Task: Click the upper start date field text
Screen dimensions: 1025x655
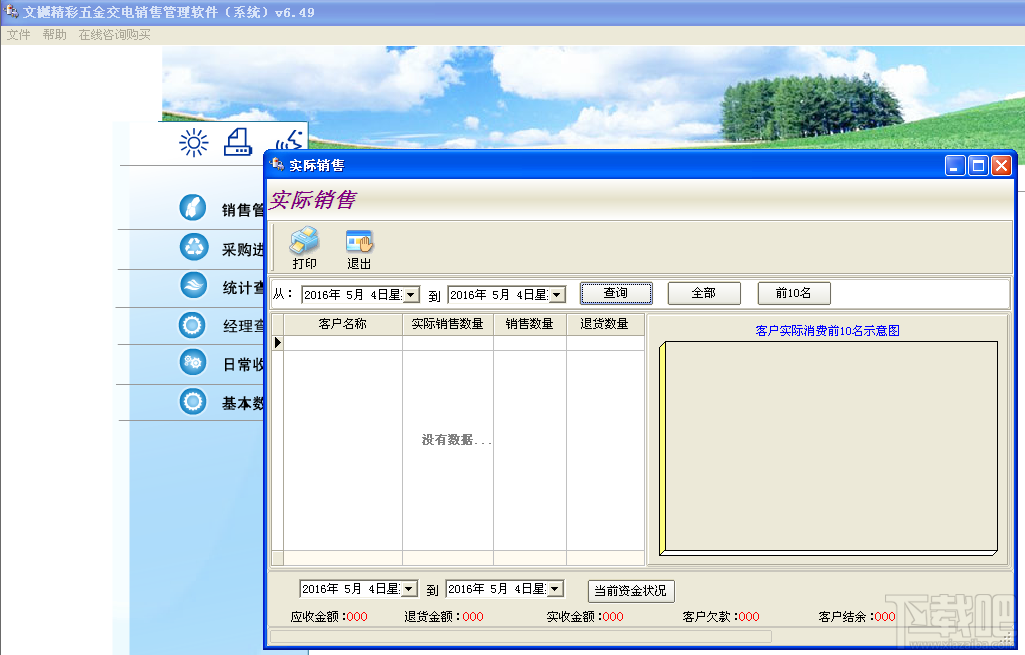Action: click(x=352, y=295)
